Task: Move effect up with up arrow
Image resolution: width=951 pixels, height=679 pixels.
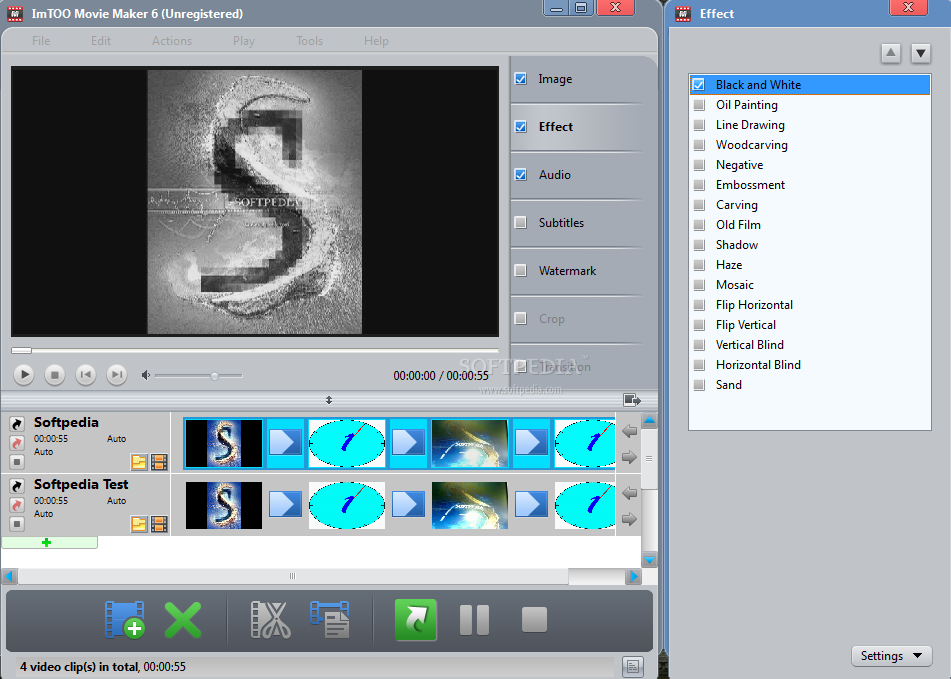Action: pos(890,53)
